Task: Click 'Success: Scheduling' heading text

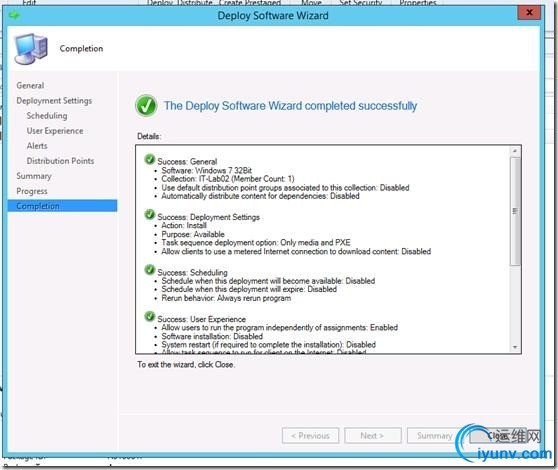Action: (192, 272)
